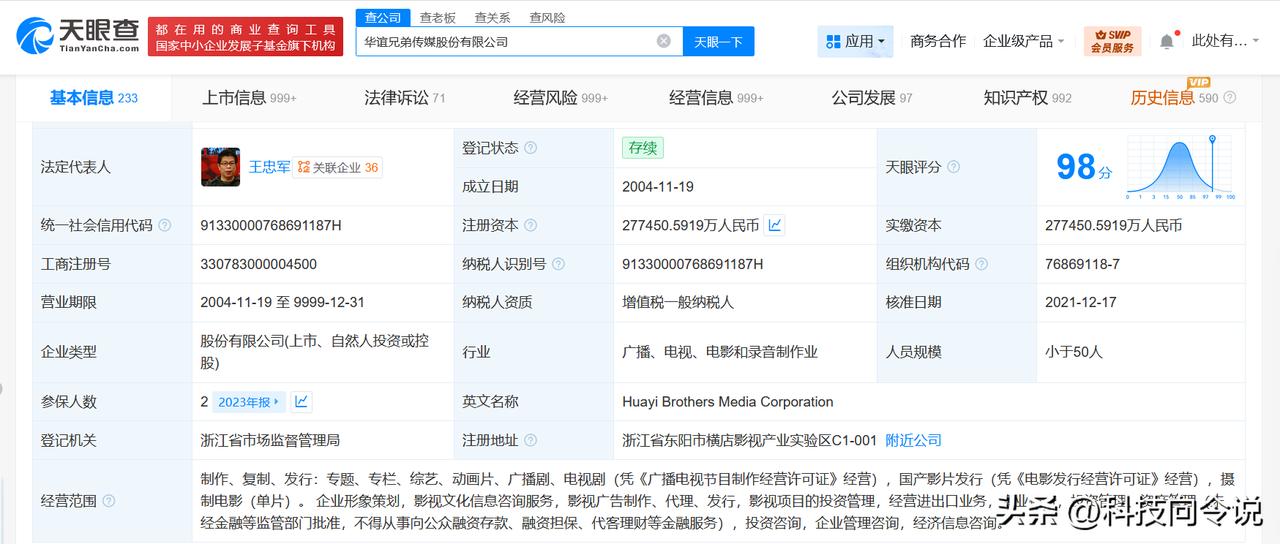
Task: Select the 基本信息 tab
Action: (94, 97)
